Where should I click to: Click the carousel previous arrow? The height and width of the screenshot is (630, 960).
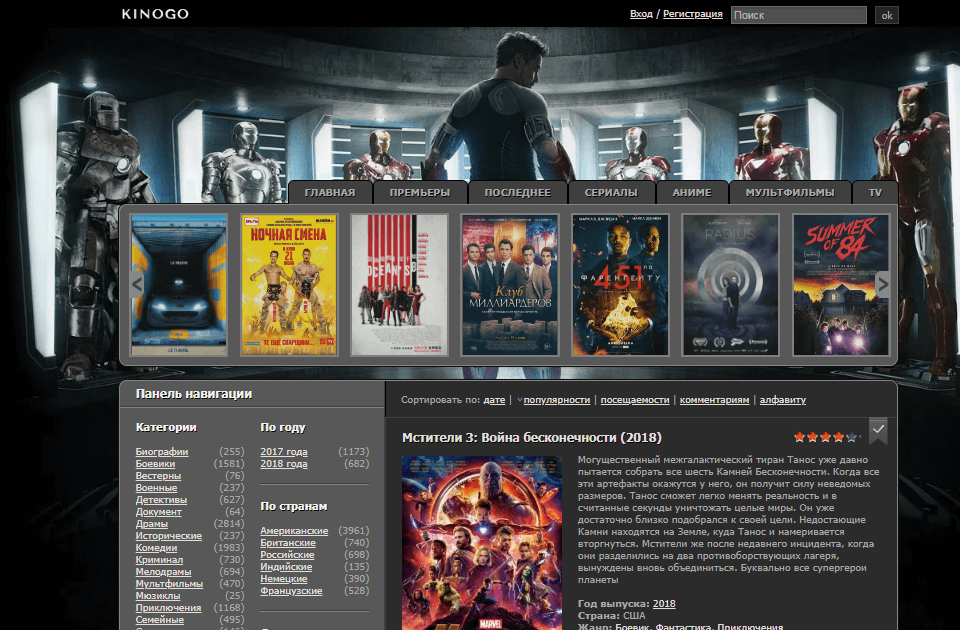click(125, 284)
